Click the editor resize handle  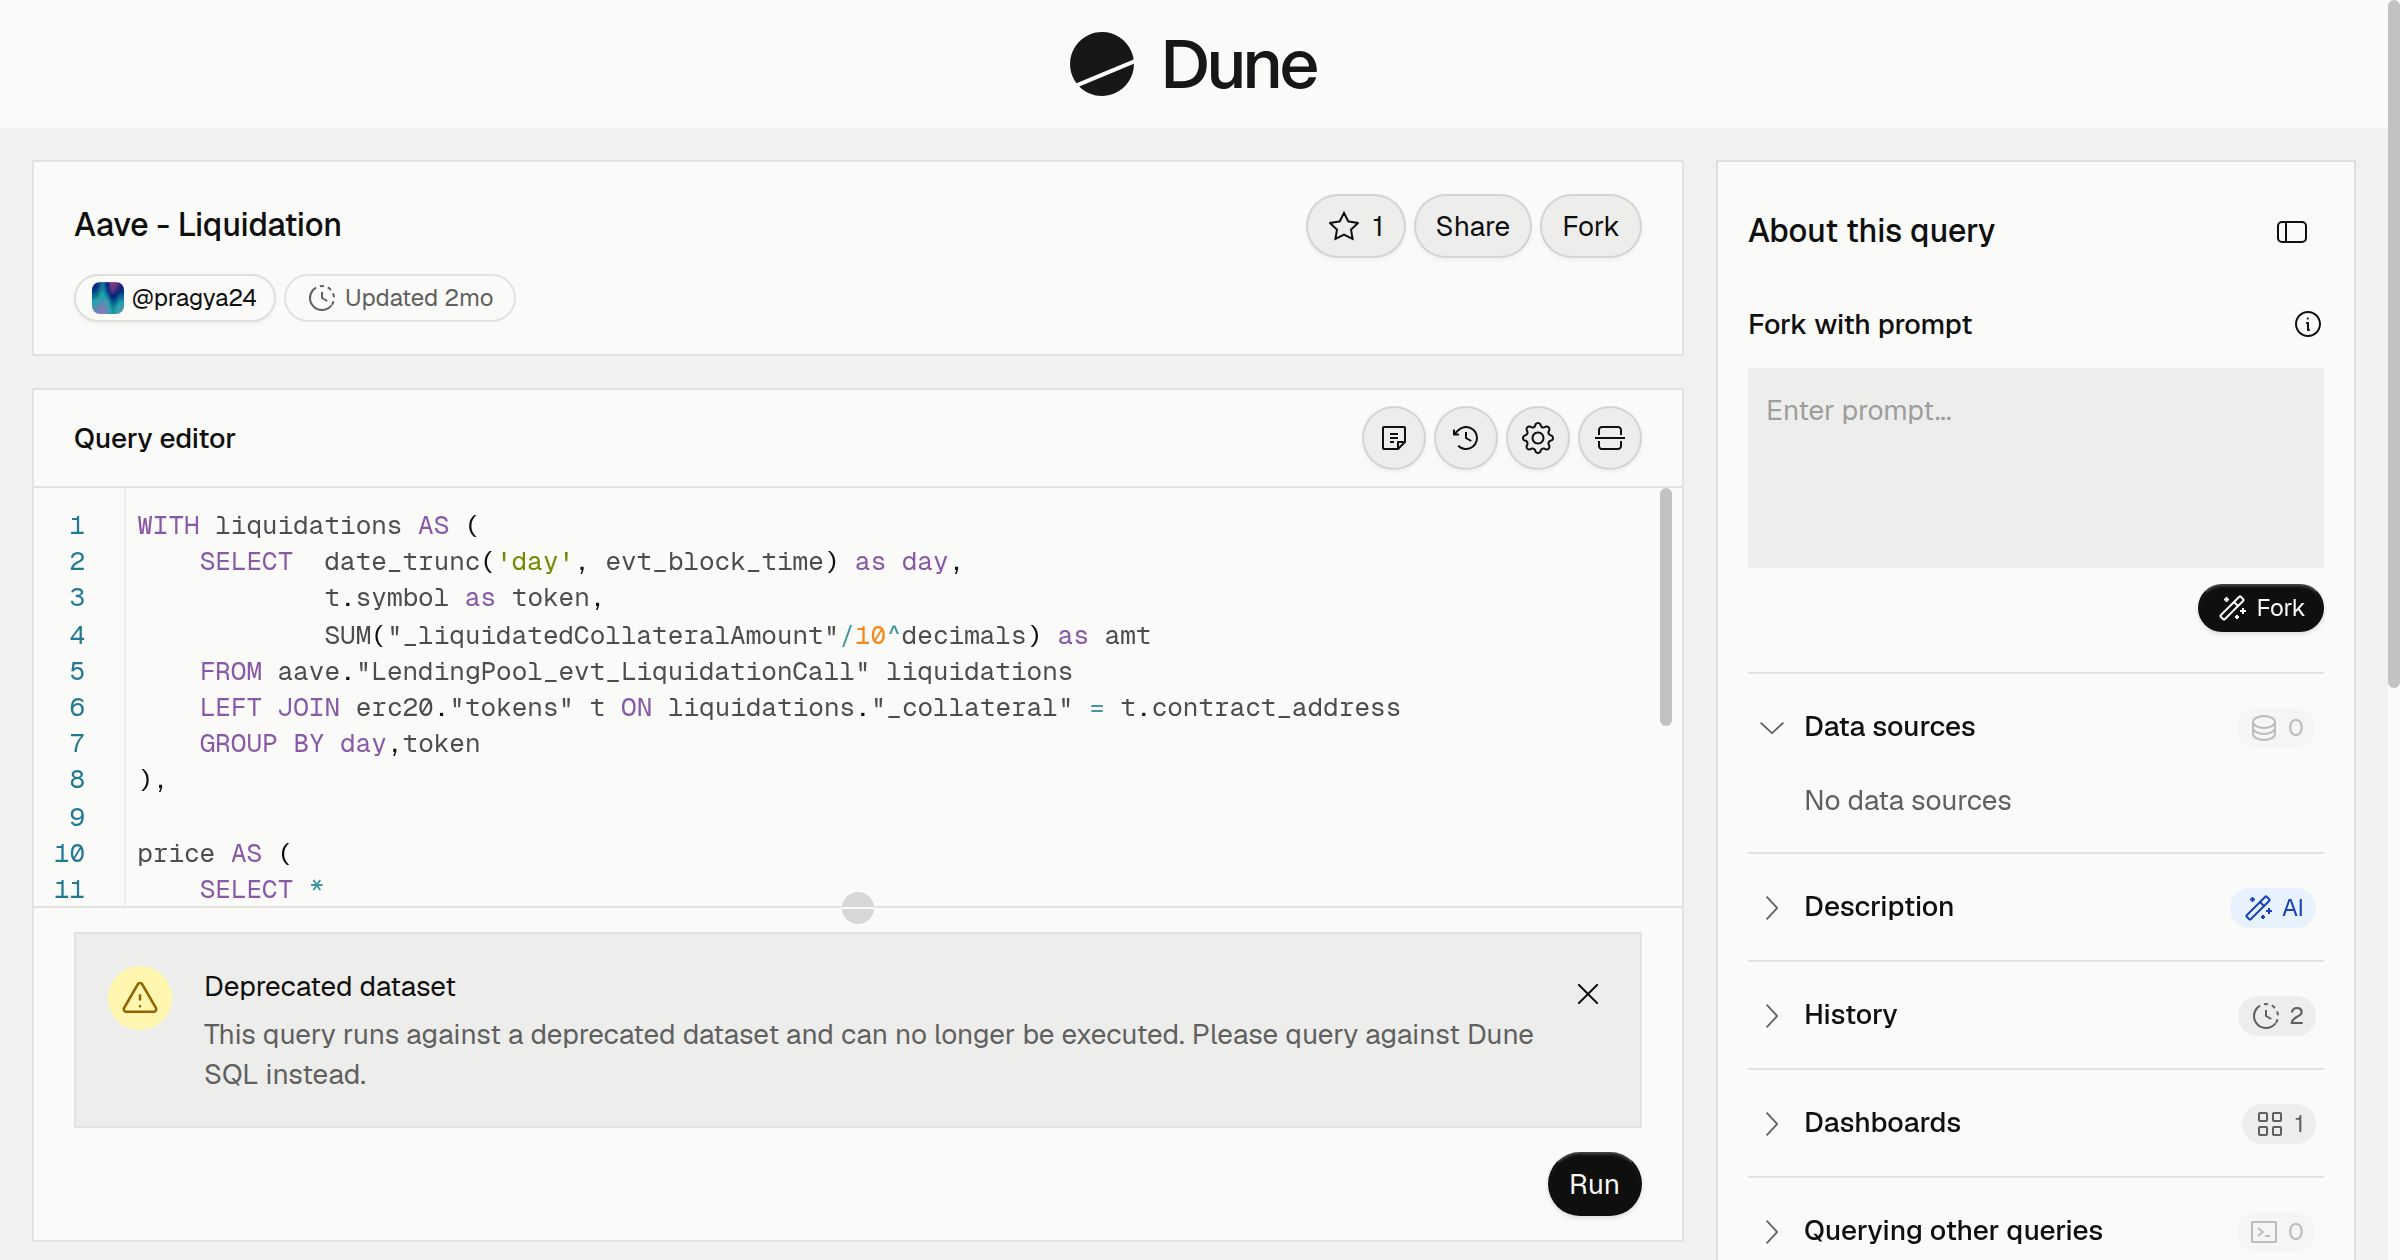pyautogui.click(x=858, y=908)
